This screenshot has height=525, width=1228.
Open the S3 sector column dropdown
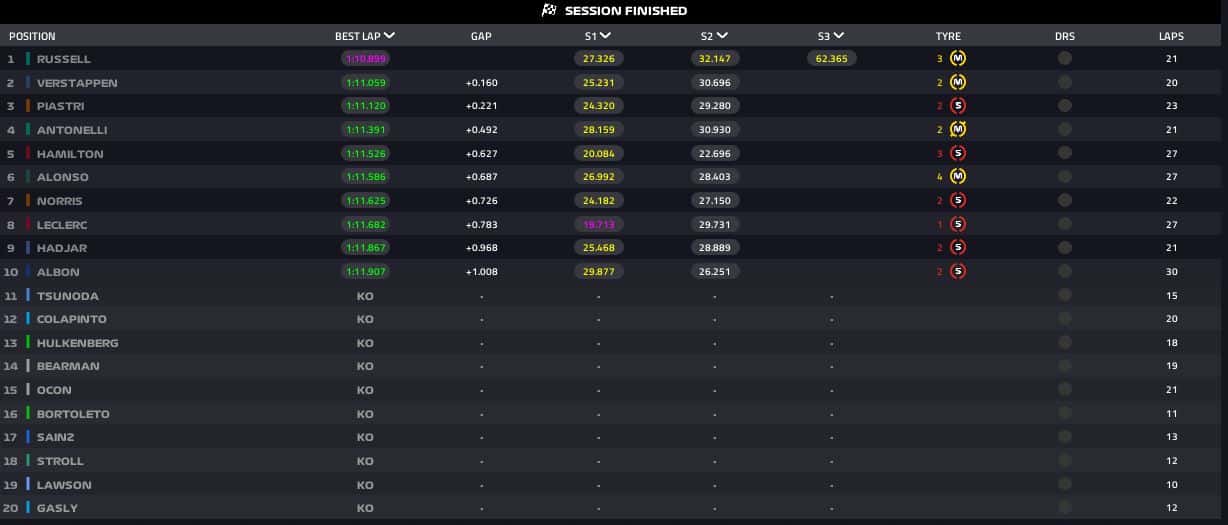pos(837,35)
